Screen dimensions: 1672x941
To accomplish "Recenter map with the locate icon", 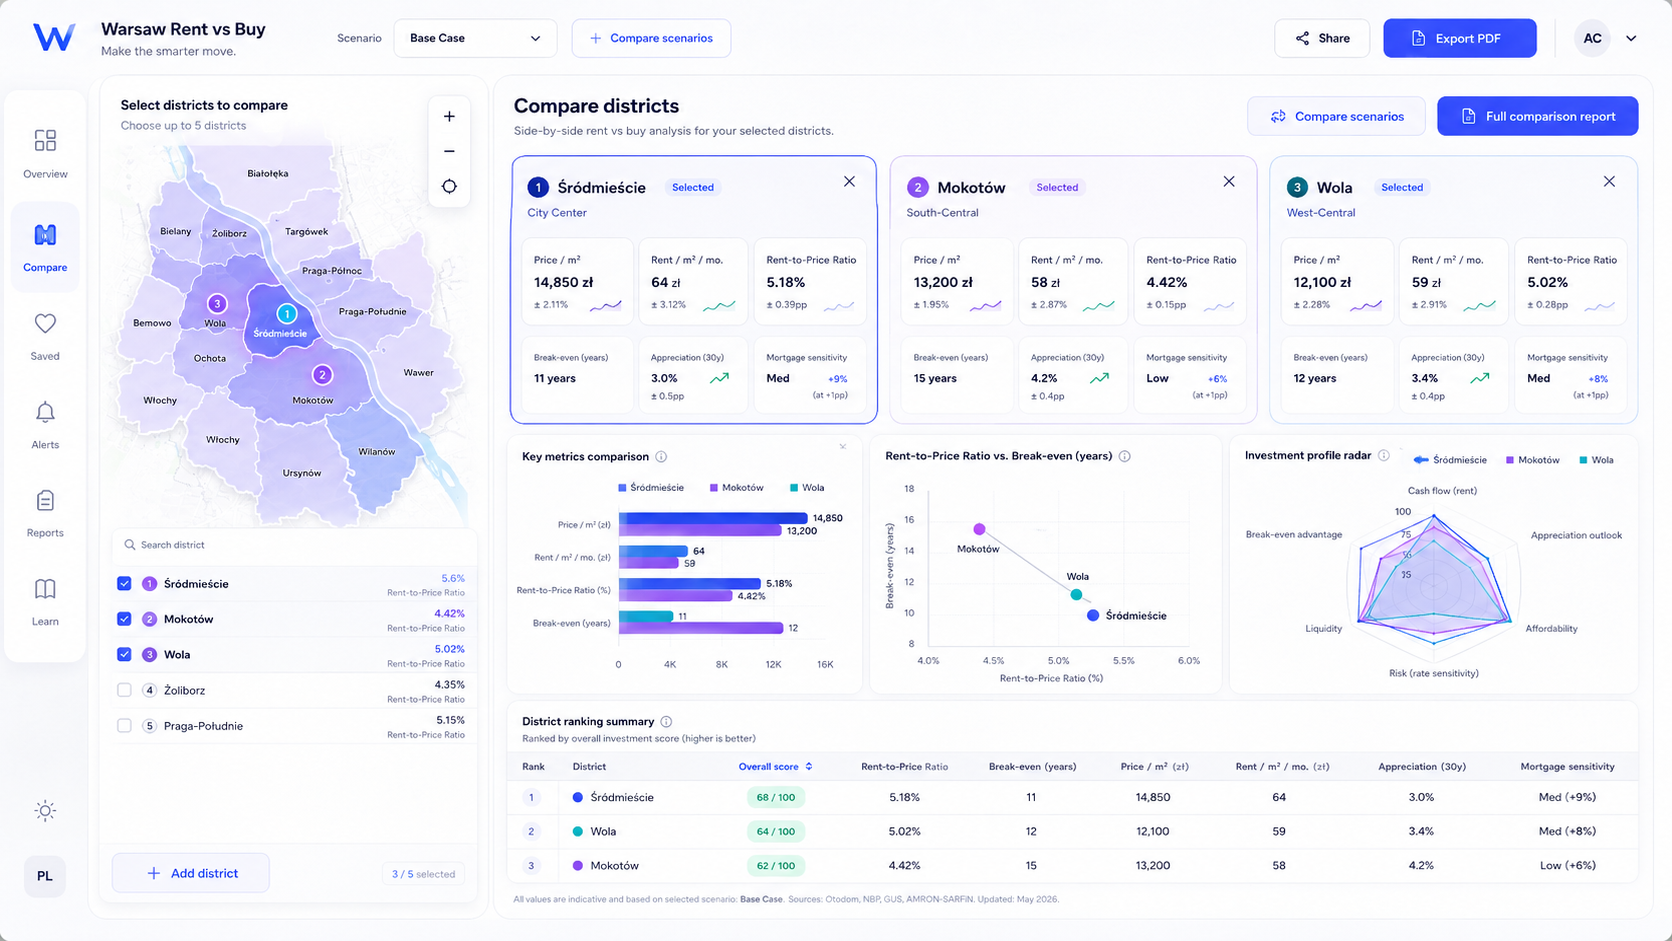I will [449, 187].
